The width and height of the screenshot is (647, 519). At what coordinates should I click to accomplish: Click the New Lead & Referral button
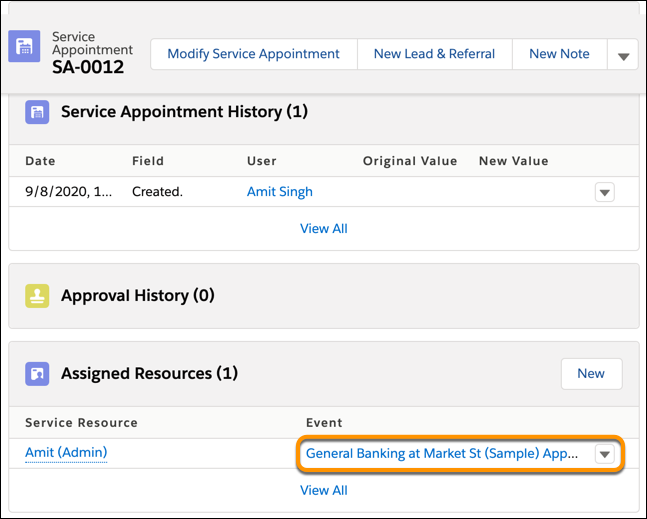point(434,54)
